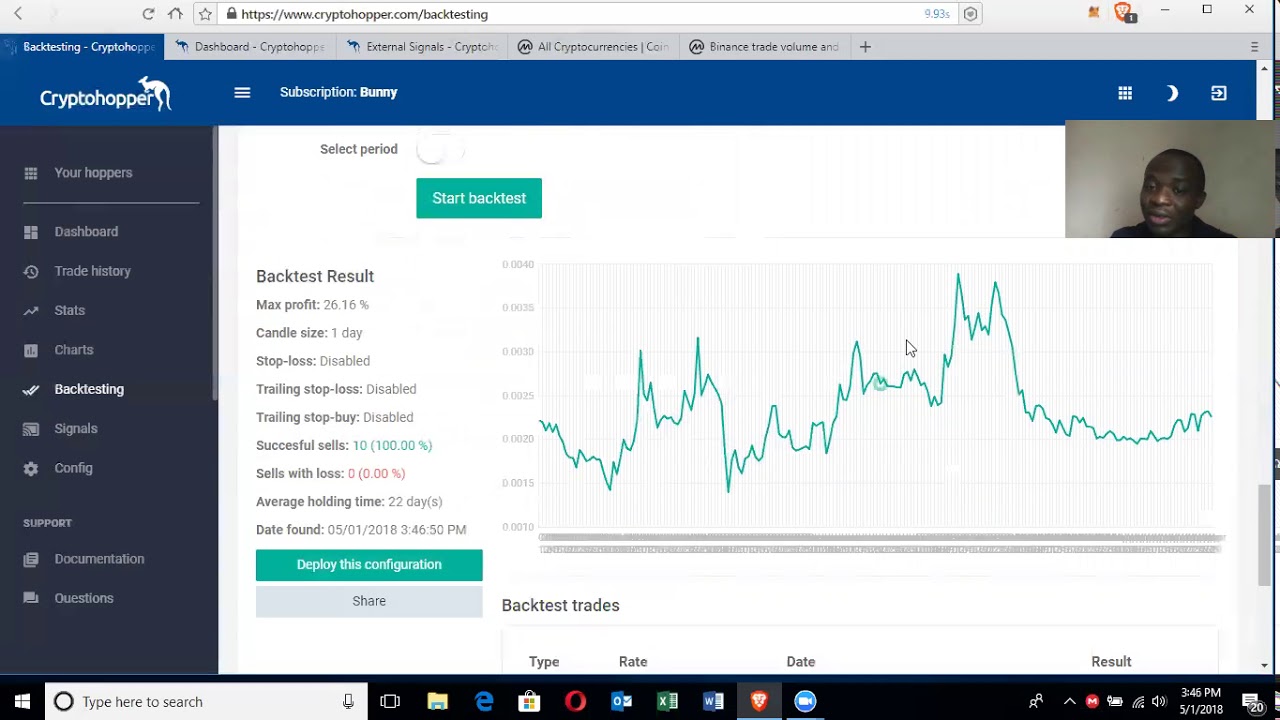Click the Questions chat icon
The height and width of the screenshot is (720, 1280).
click(x=31, y=598)
